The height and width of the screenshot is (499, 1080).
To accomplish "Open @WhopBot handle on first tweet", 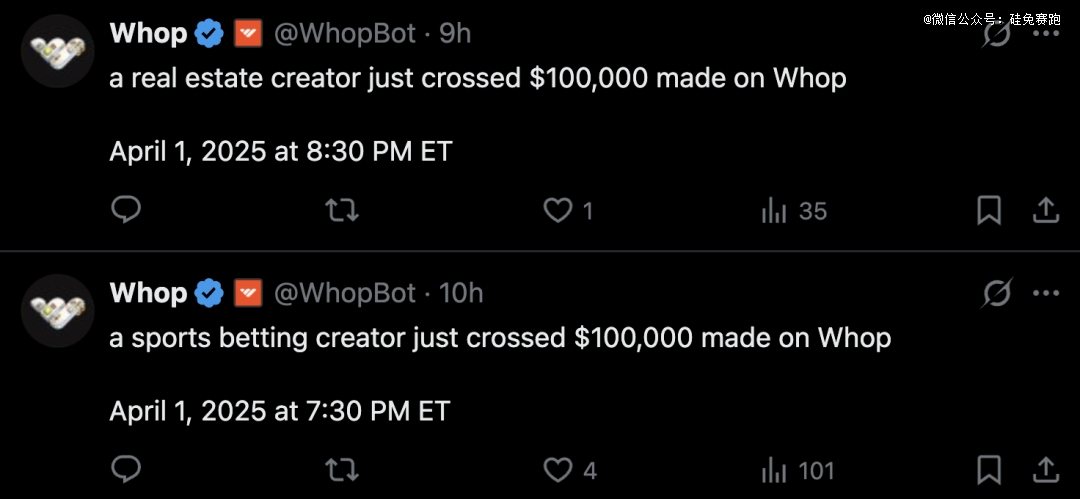I will 345,33.
